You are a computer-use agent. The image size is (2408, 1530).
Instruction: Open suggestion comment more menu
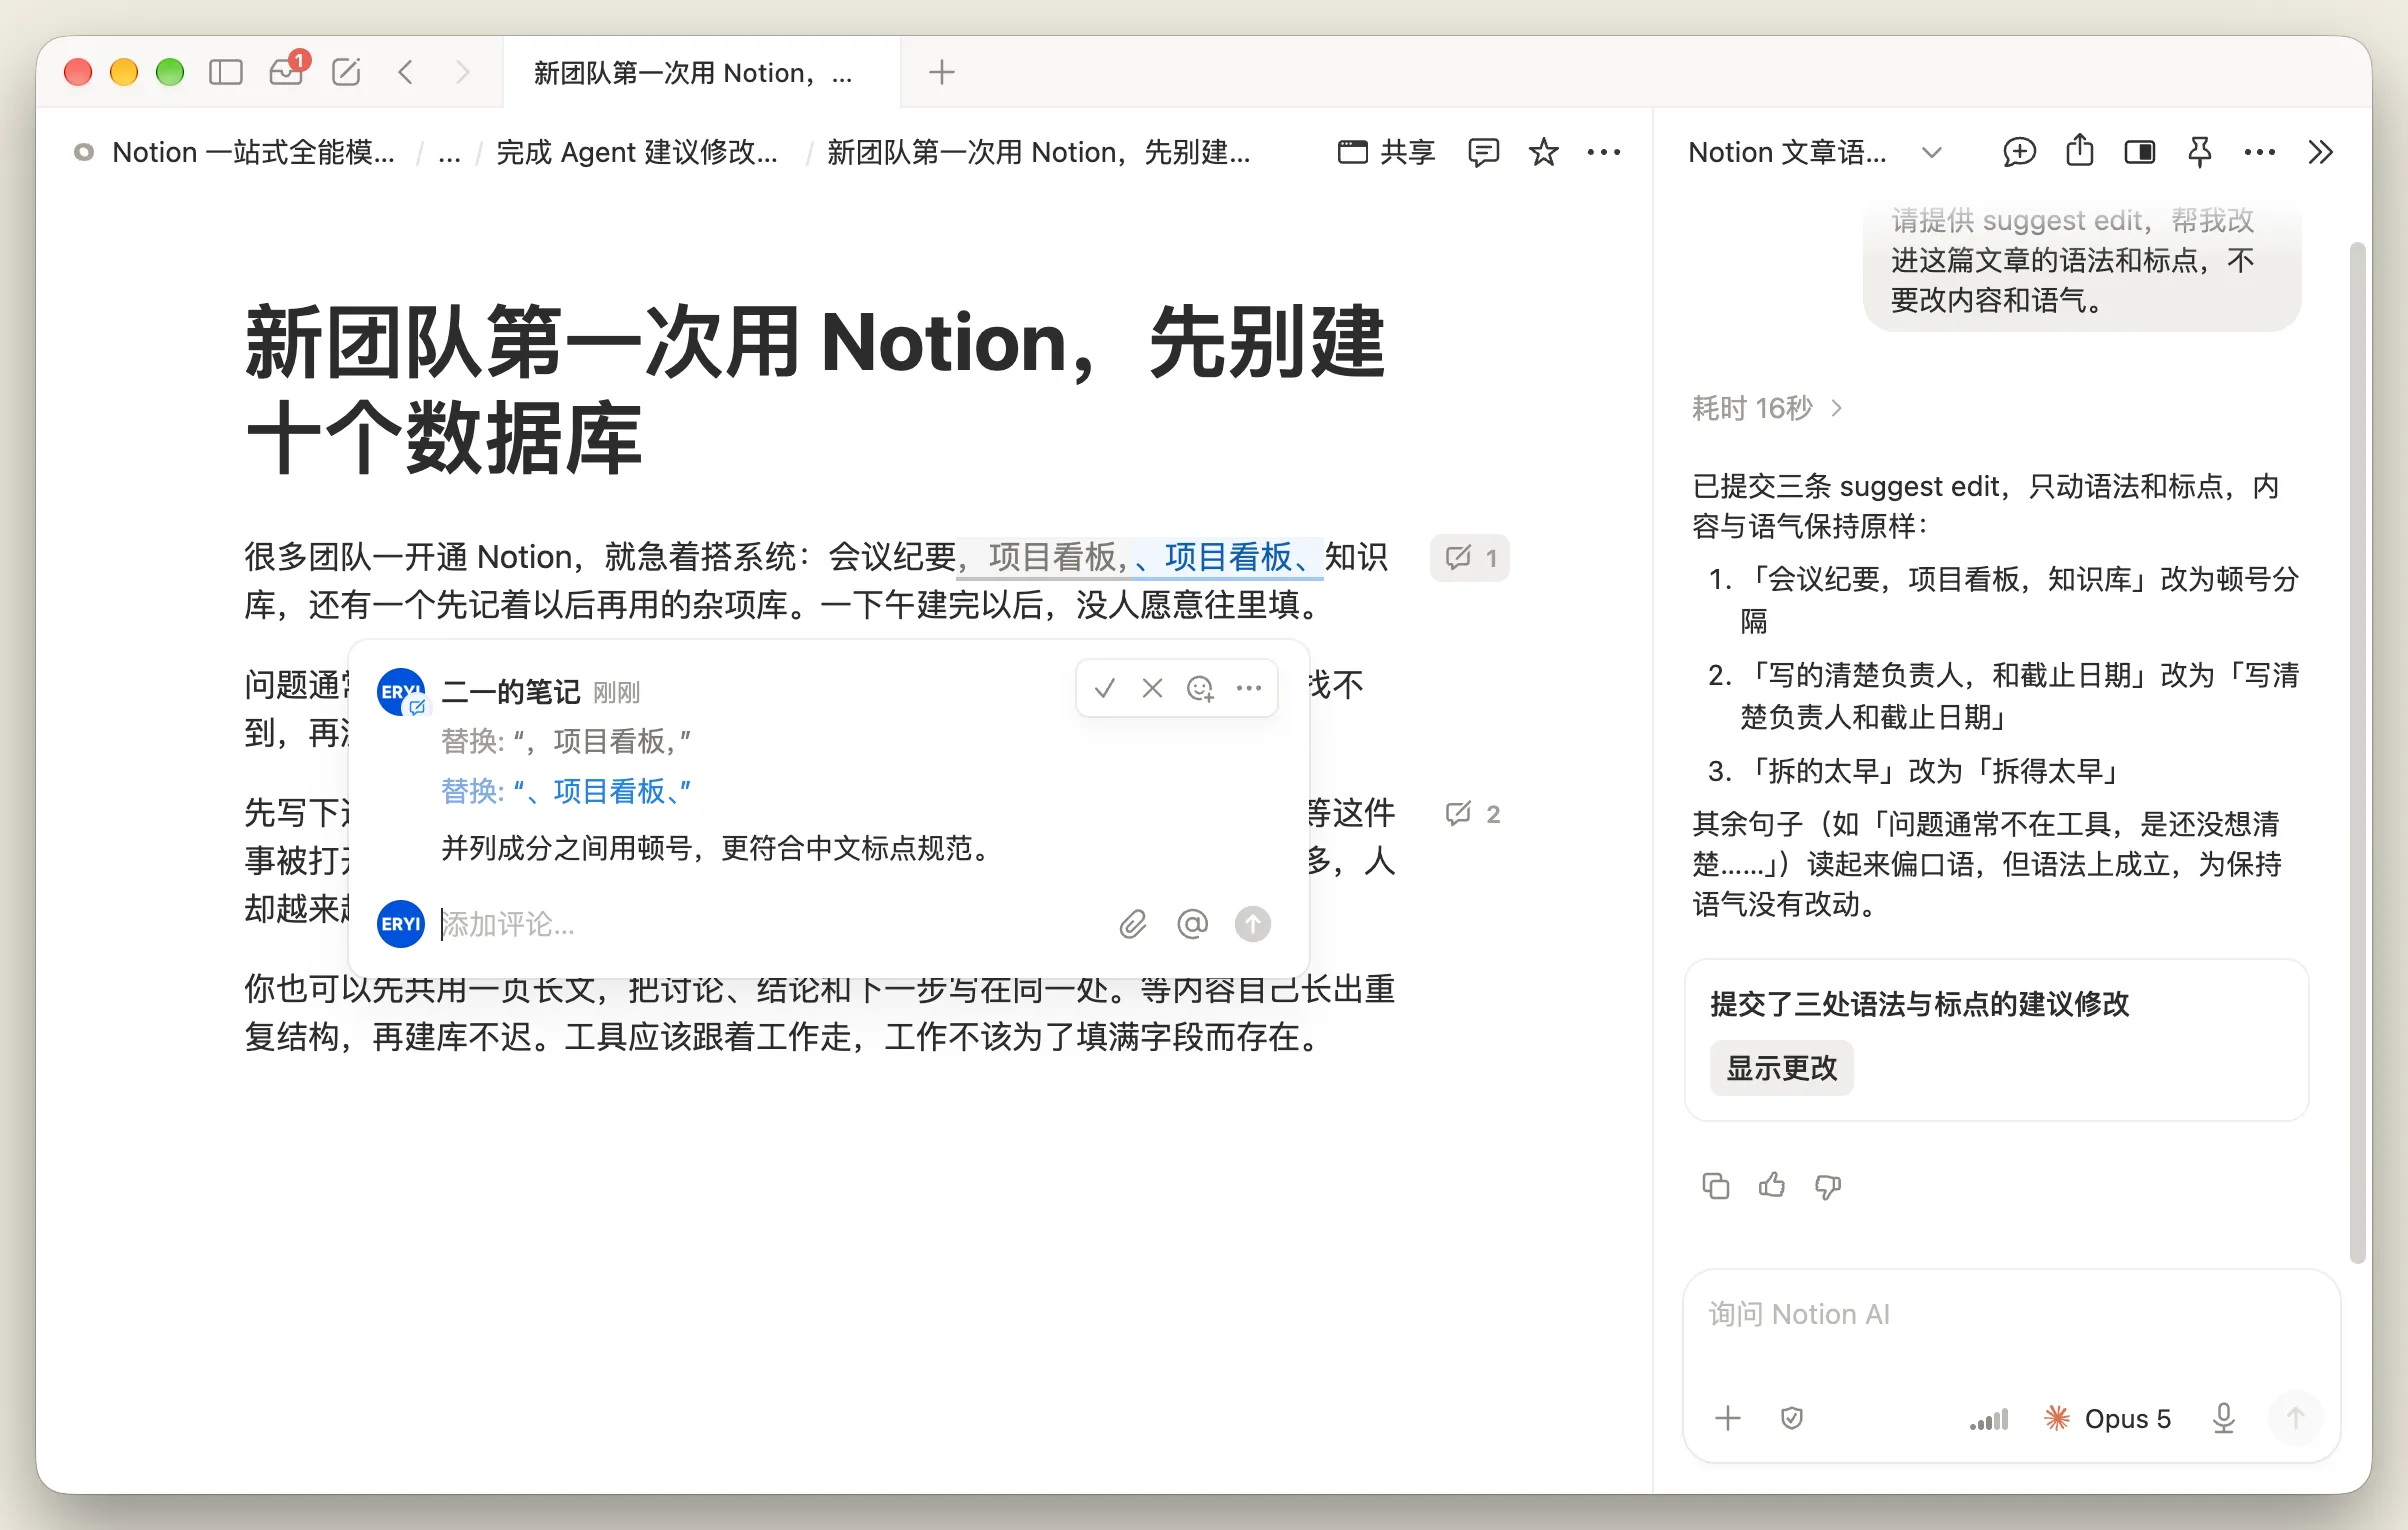pyautogui.click(x=1249, y=688)
